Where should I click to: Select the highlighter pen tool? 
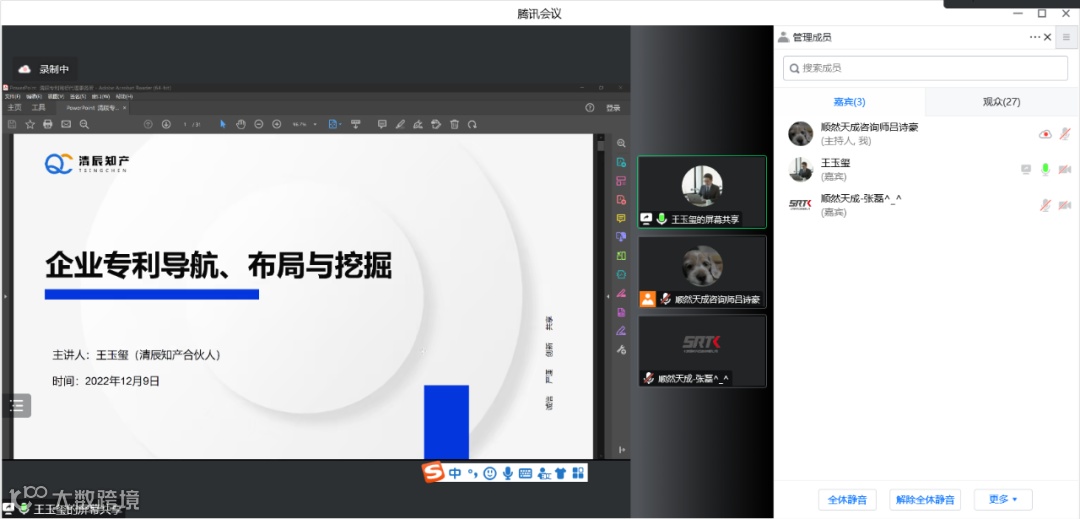tap(400, 125)
